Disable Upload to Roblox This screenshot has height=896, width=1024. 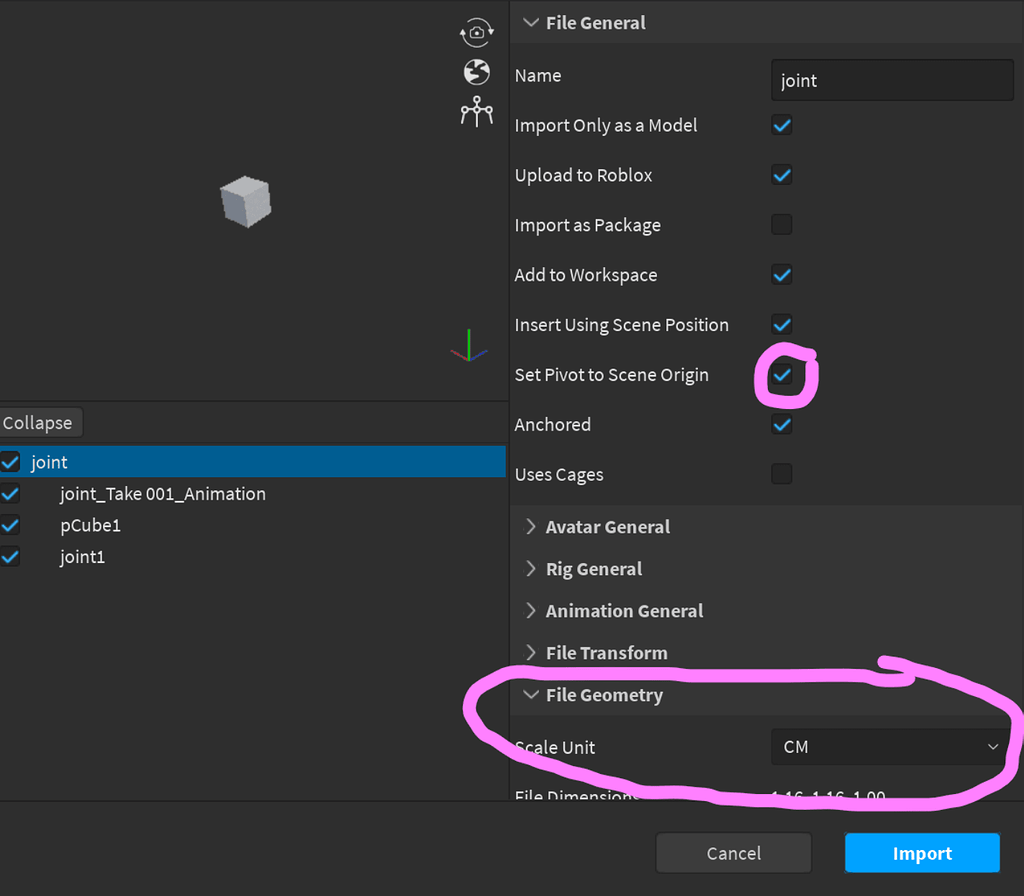tap(781, 175)
